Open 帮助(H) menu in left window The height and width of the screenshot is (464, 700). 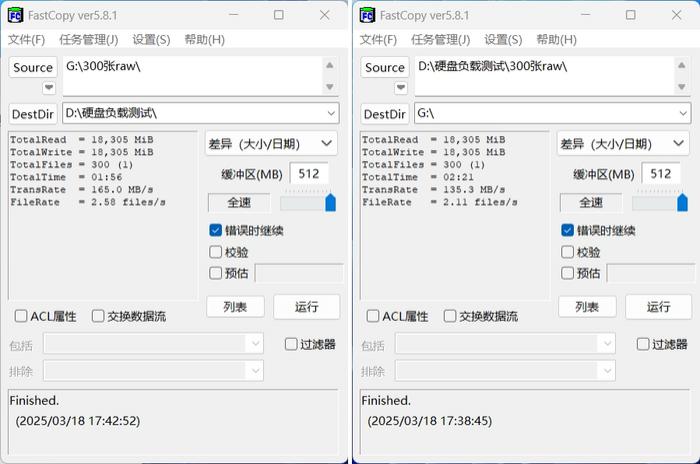[x=204, y=40]
